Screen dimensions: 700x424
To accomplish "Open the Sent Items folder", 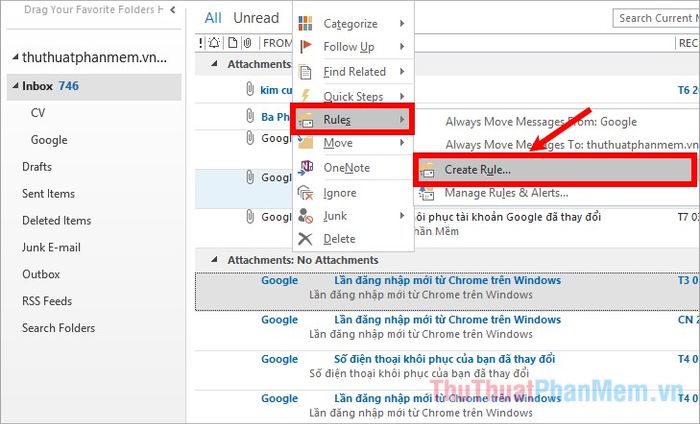I will point(48,193).
